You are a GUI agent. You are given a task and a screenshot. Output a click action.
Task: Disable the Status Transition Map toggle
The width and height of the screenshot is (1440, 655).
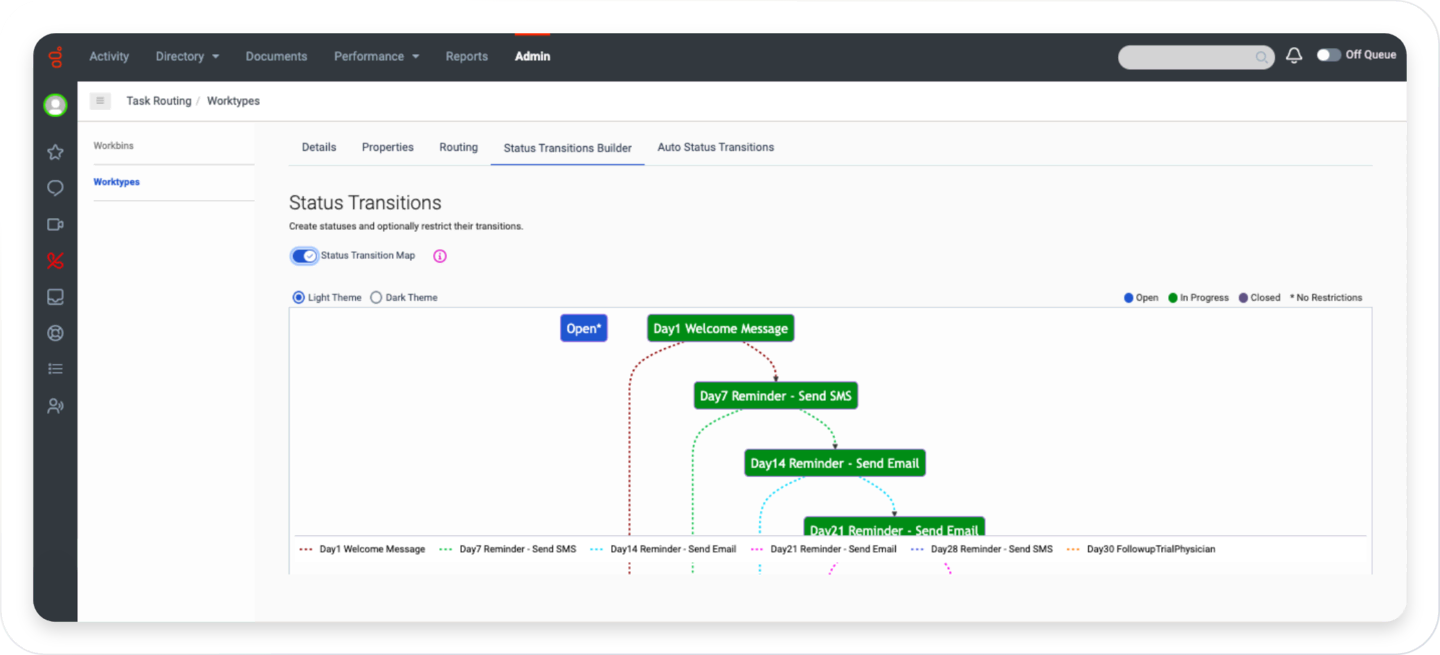click(304, 256)
